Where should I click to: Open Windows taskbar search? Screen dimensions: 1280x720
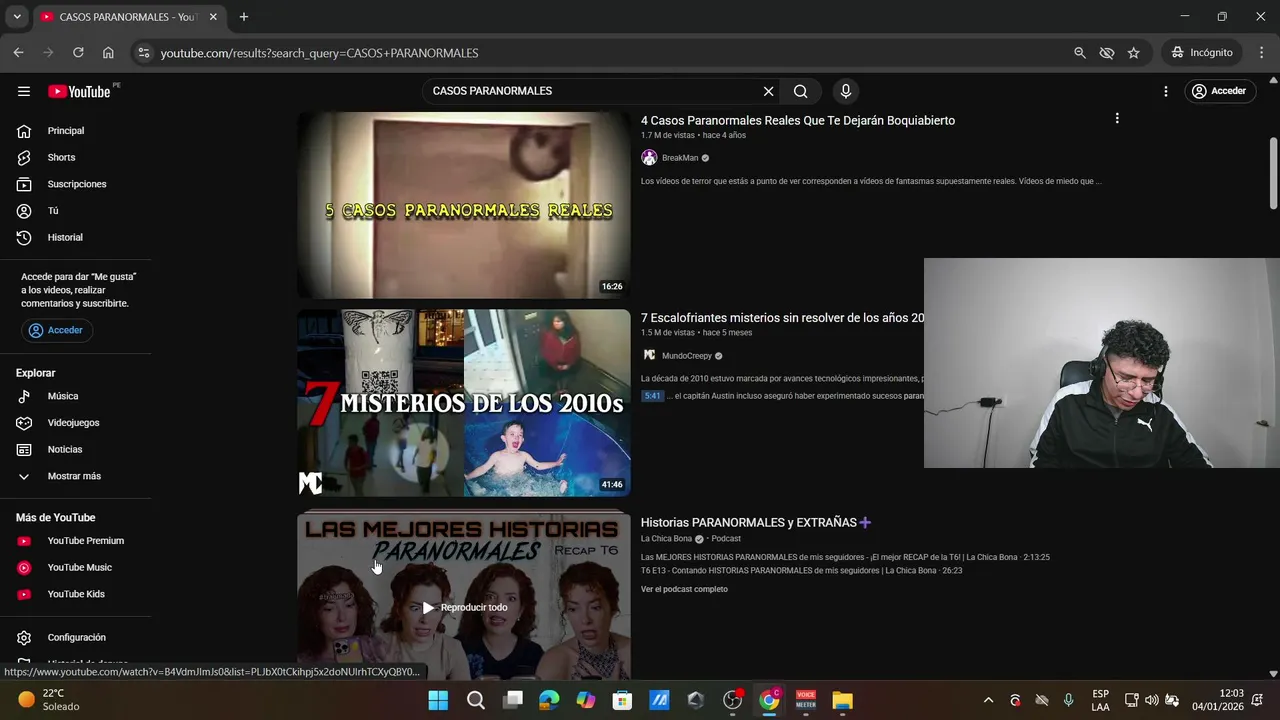pos(476,700)
